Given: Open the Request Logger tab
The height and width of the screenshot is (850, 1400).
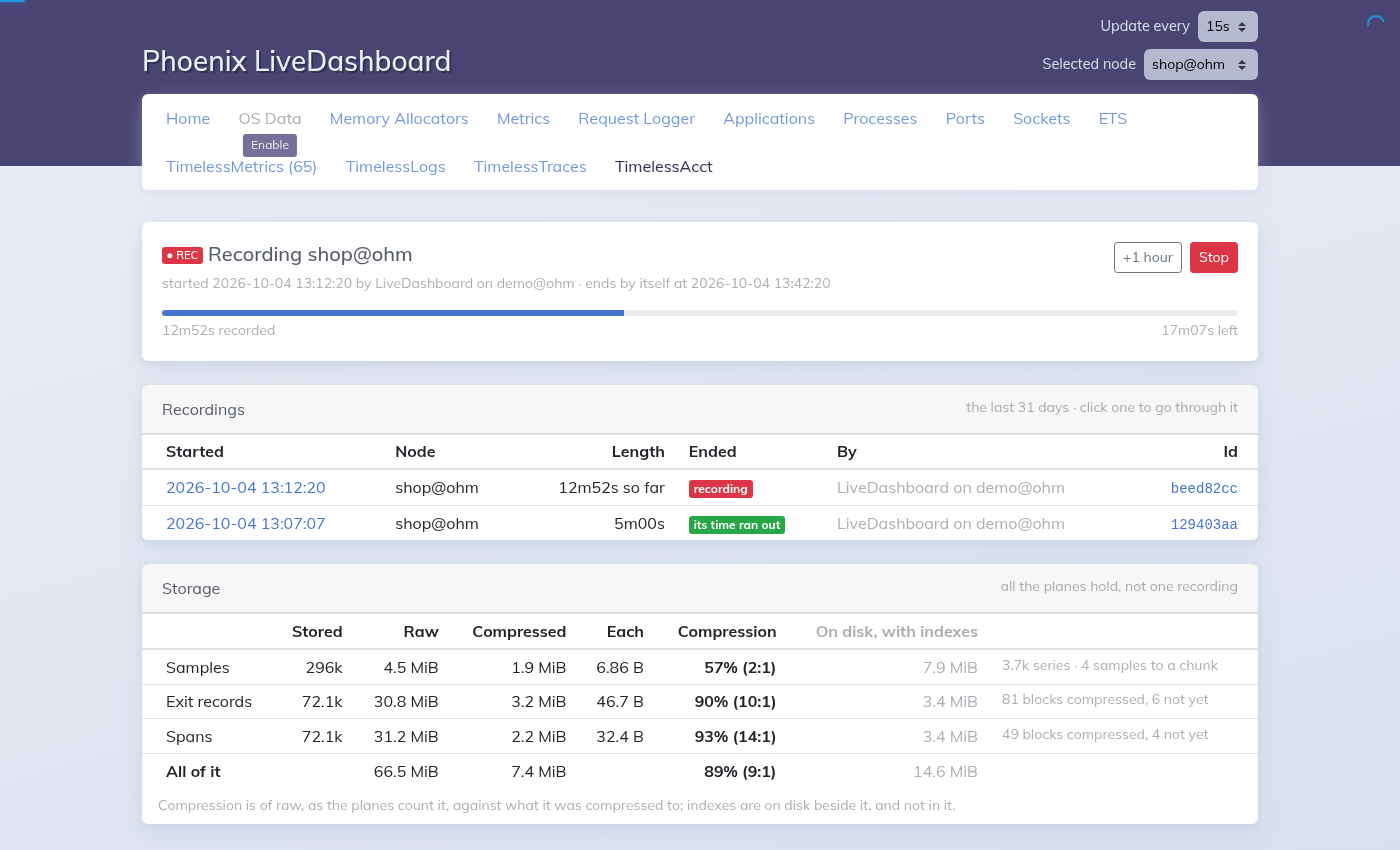Looking at the screenshot, I should pos(636,119).
